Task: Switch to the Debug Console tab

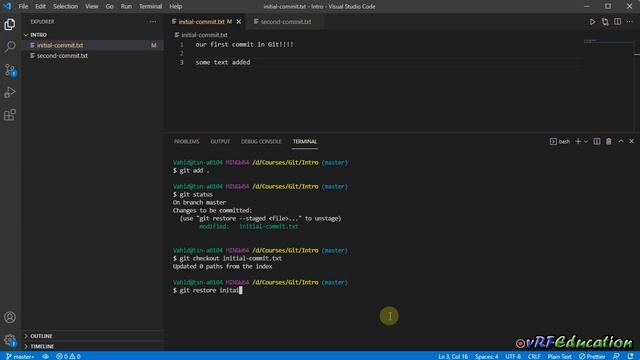Action: pos(261,141)
